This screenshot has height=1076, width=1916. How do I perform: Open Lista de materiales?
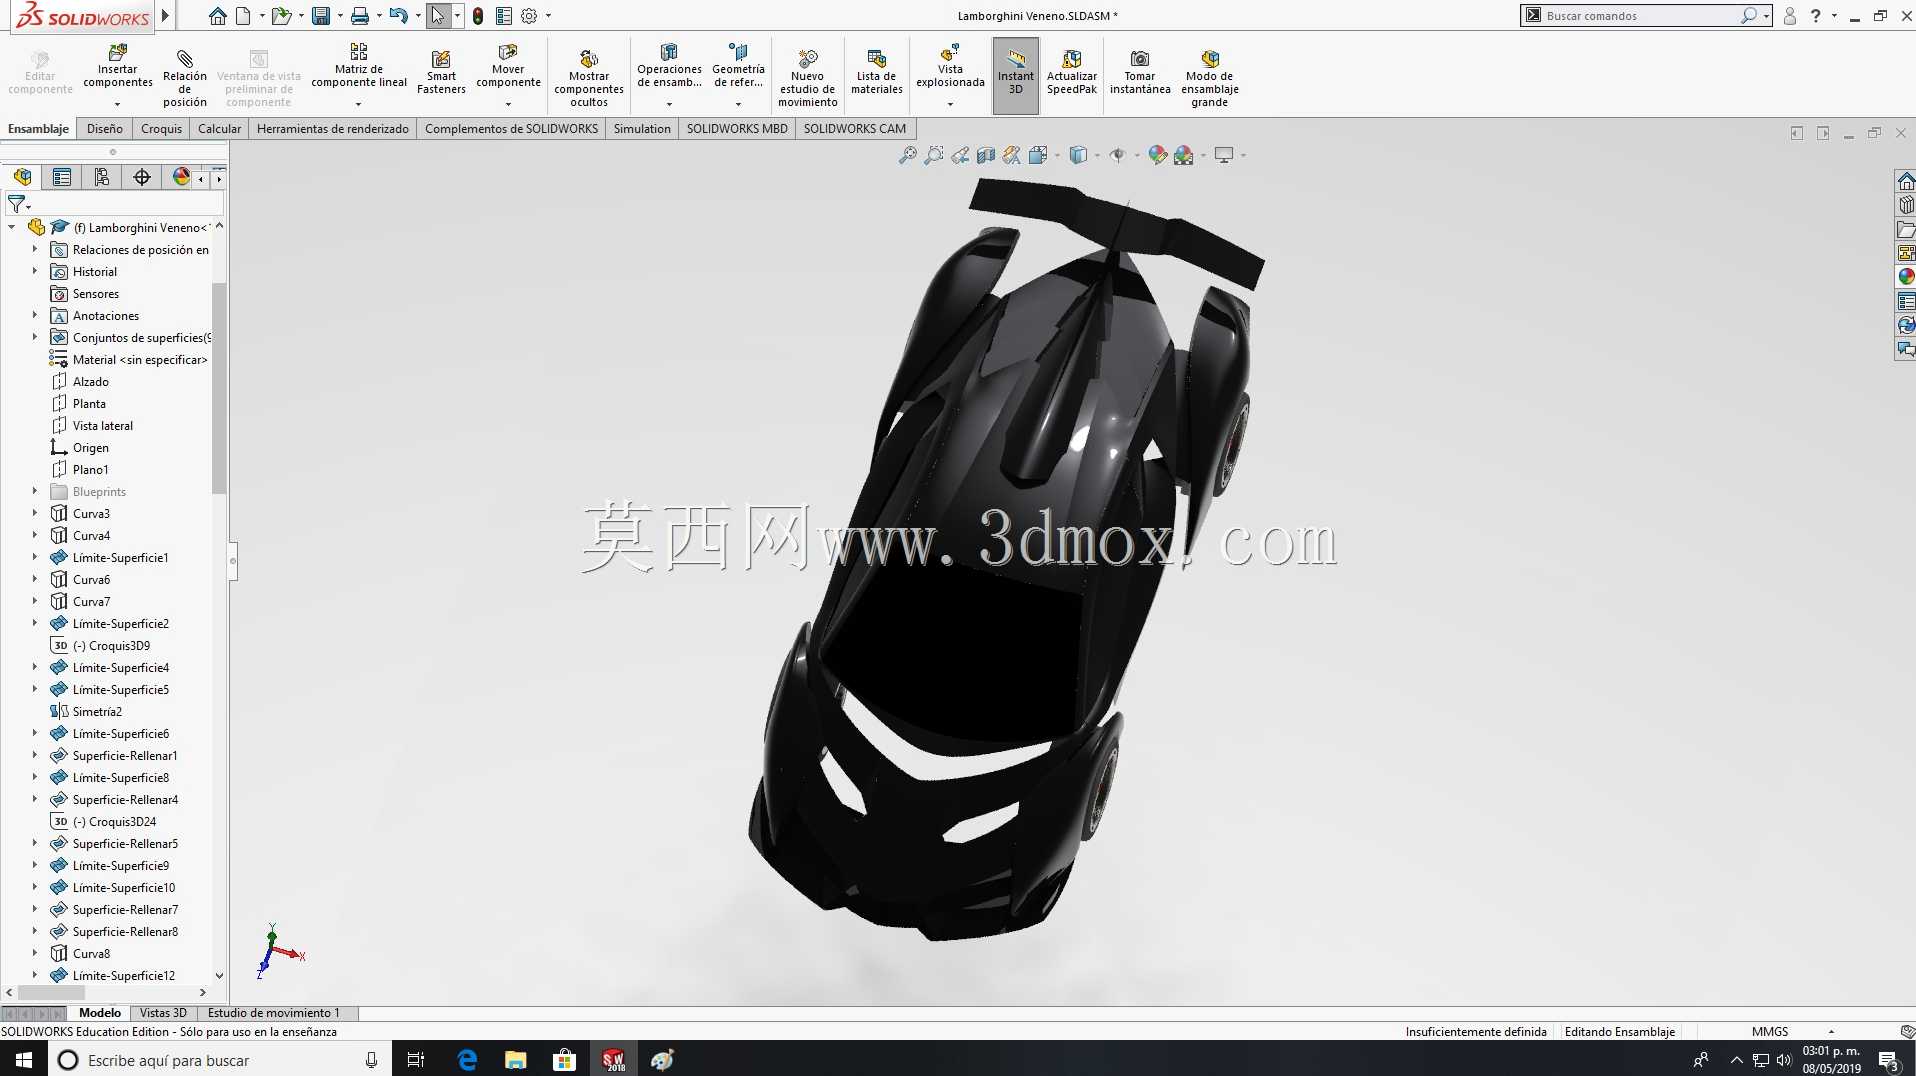tap(876, 72)
